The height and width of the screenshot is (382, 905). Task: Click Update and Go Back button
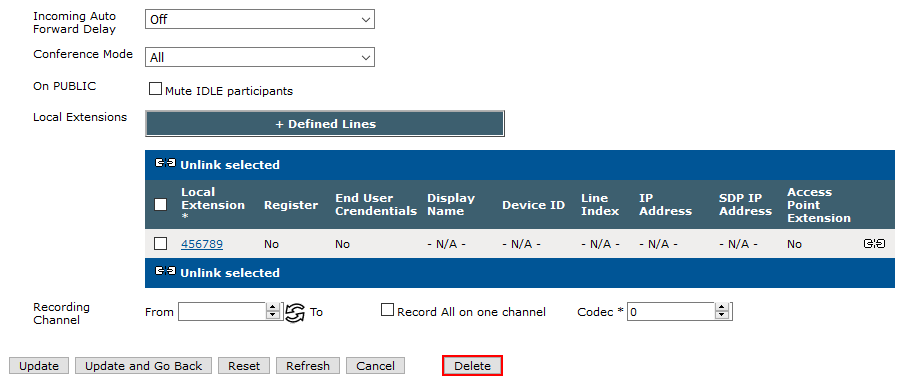(143, 366)
